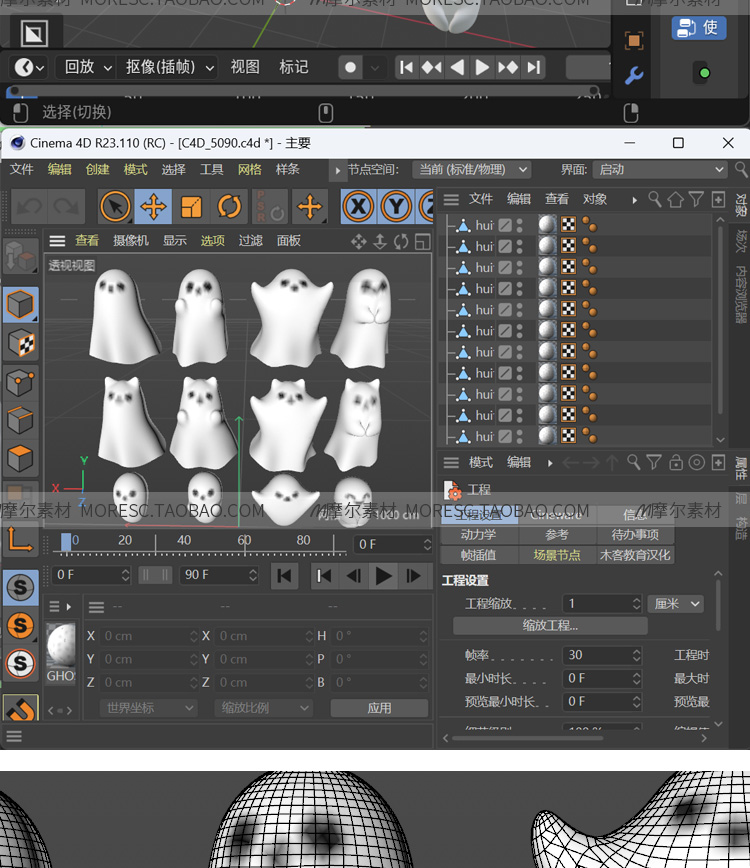Click the Make Editable icon in left toolbar
750x868 pixels.
(20, 257)
